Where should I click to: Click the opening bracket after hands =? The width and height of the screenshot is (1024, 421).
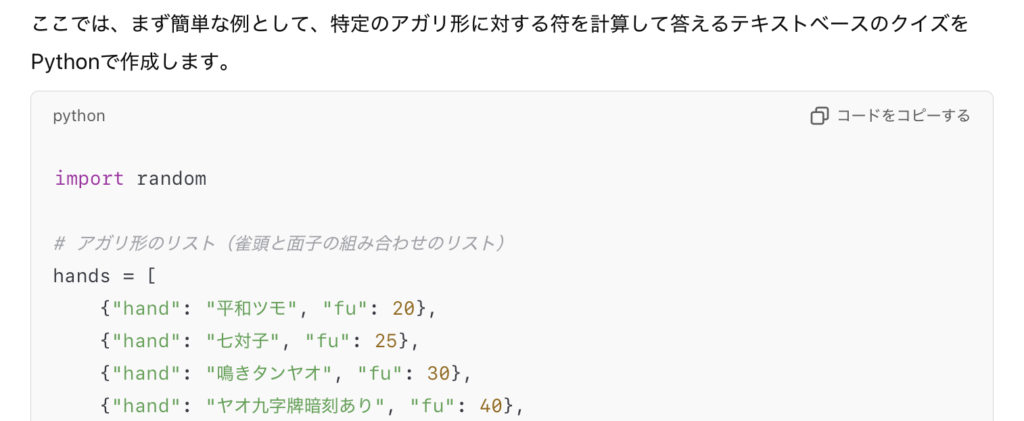149,275
